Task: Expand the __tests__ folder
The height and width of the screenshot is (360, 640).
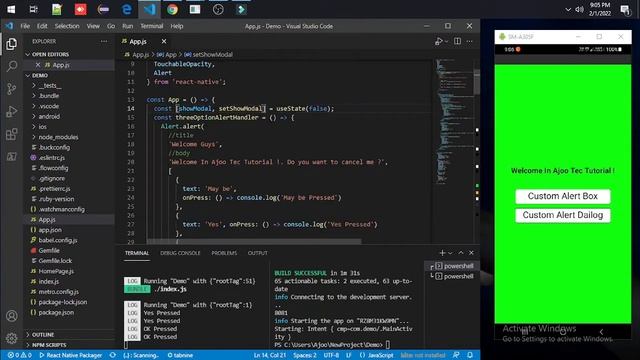Action: [50, 86]
